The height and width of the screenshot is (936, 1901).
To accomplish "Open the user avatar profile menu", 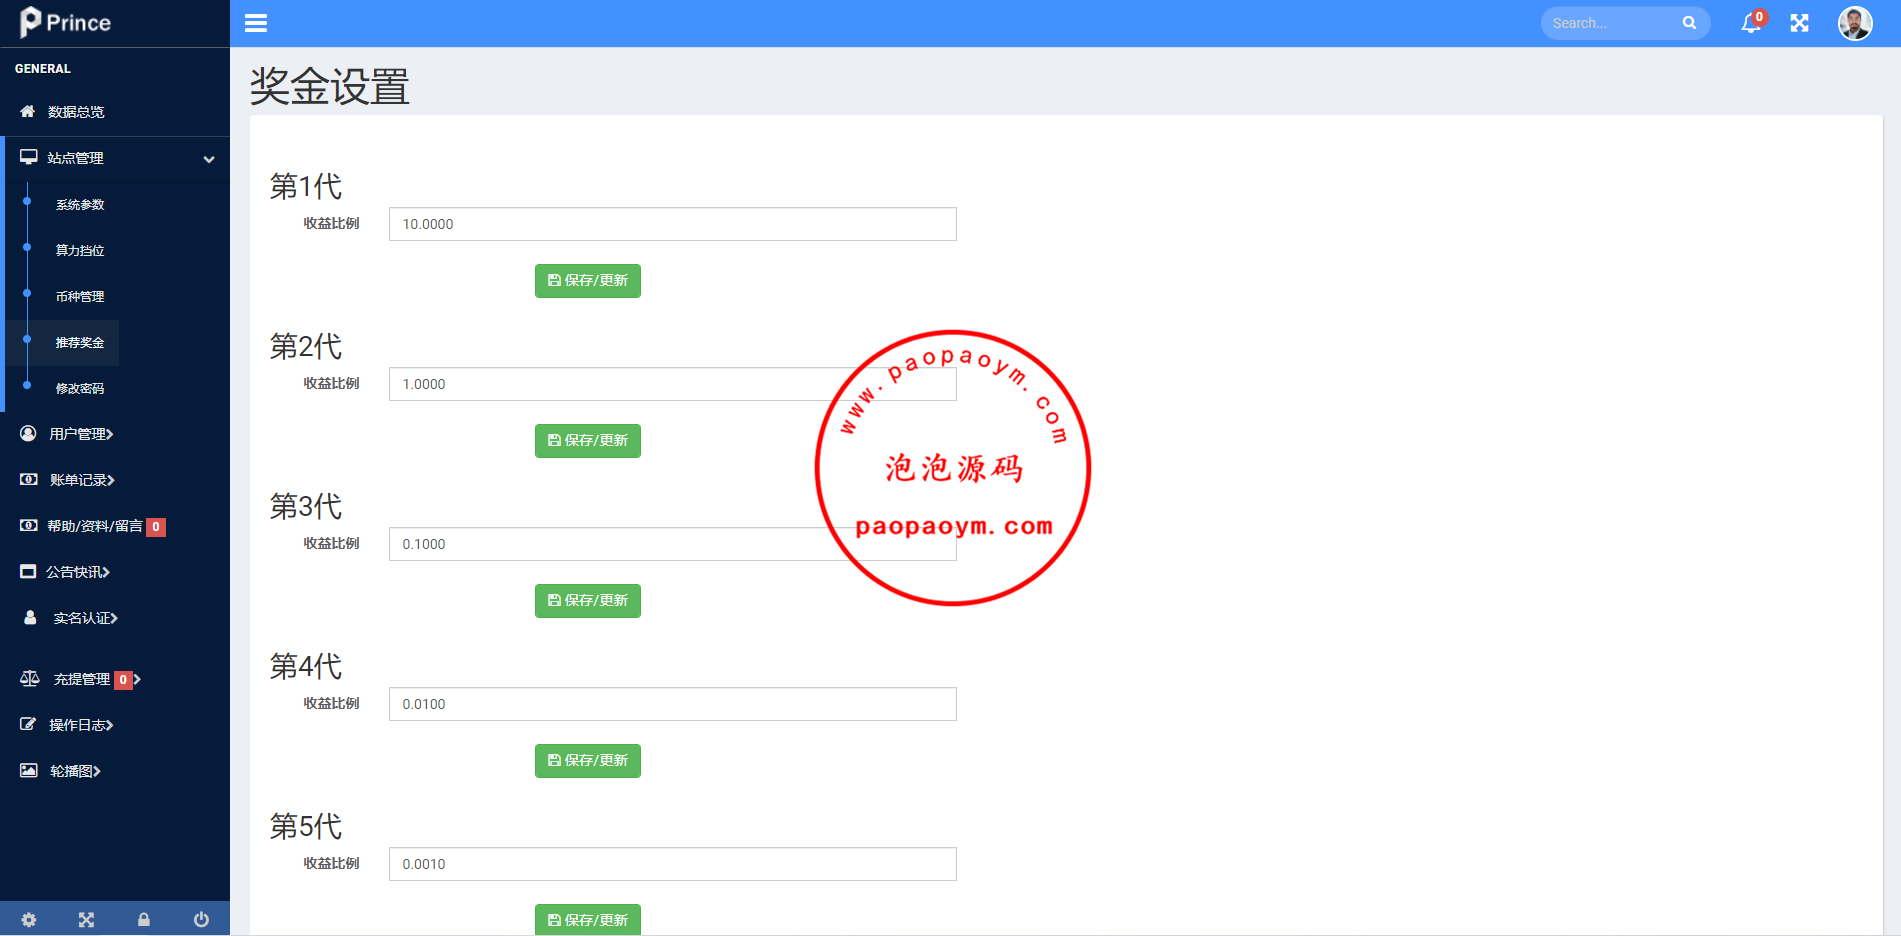I will [1854, 23].
